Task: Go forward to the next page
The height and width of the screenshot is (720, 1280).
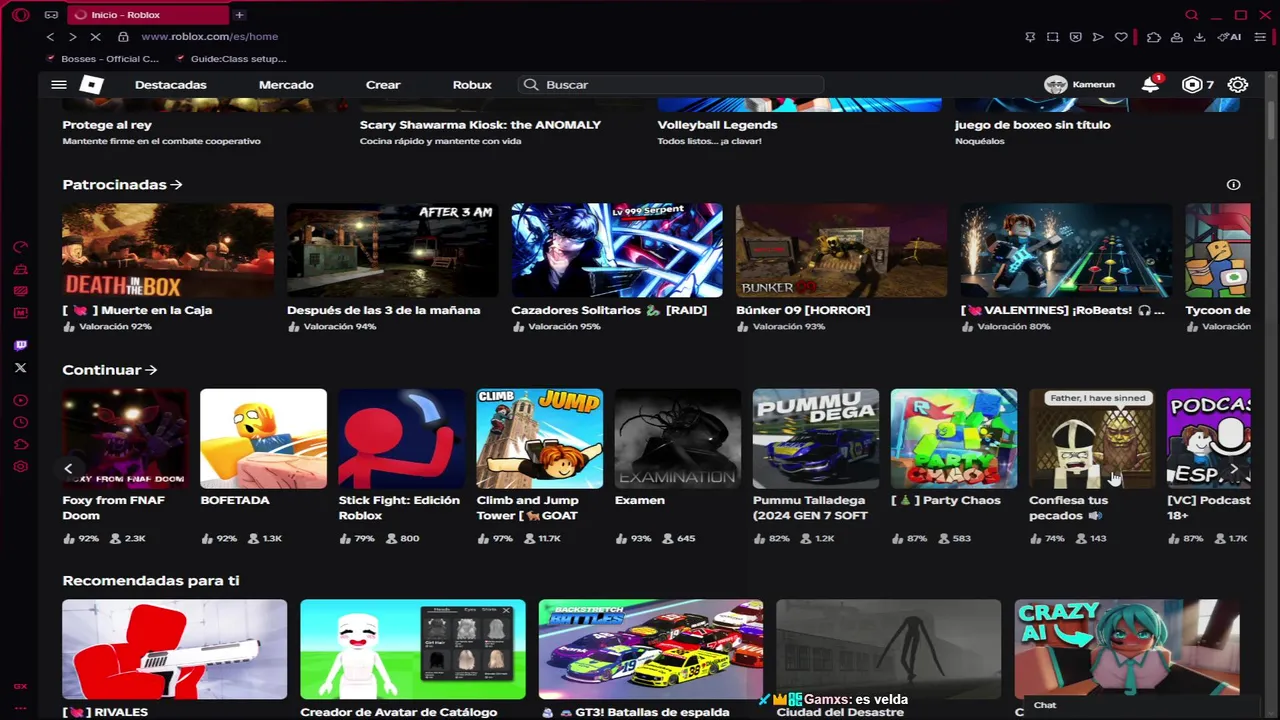Action: click(x=72, y=37)
